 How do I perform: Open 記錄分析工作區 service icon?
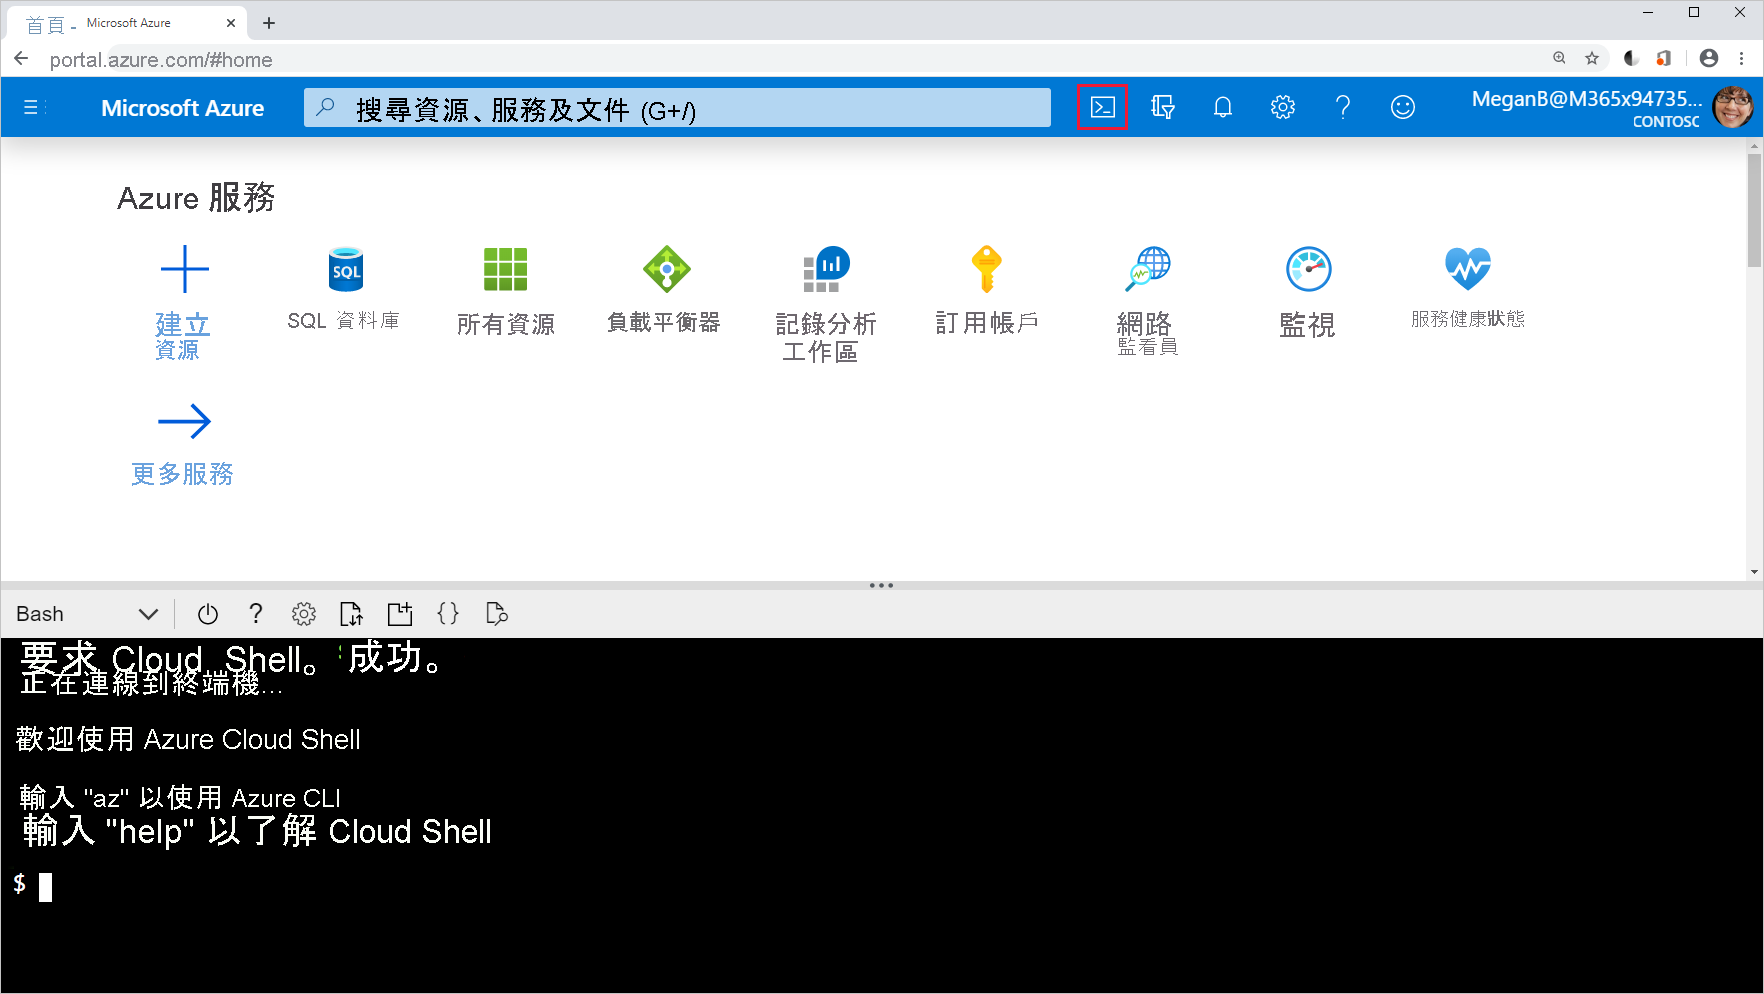point(826,269)
